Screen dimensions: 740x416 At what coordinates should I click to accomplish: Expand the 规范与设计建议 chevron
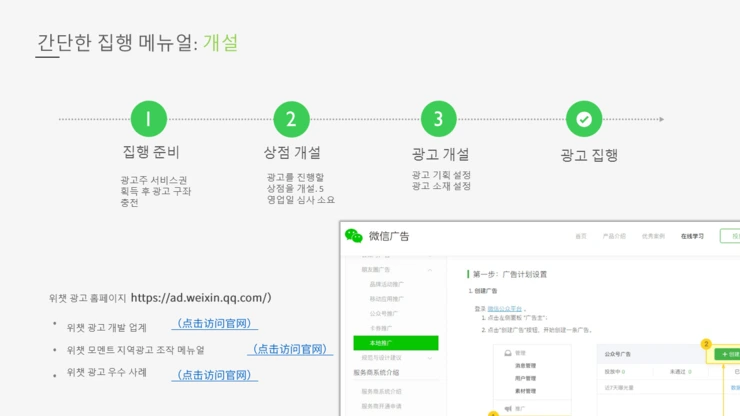(x=430, y=358)
